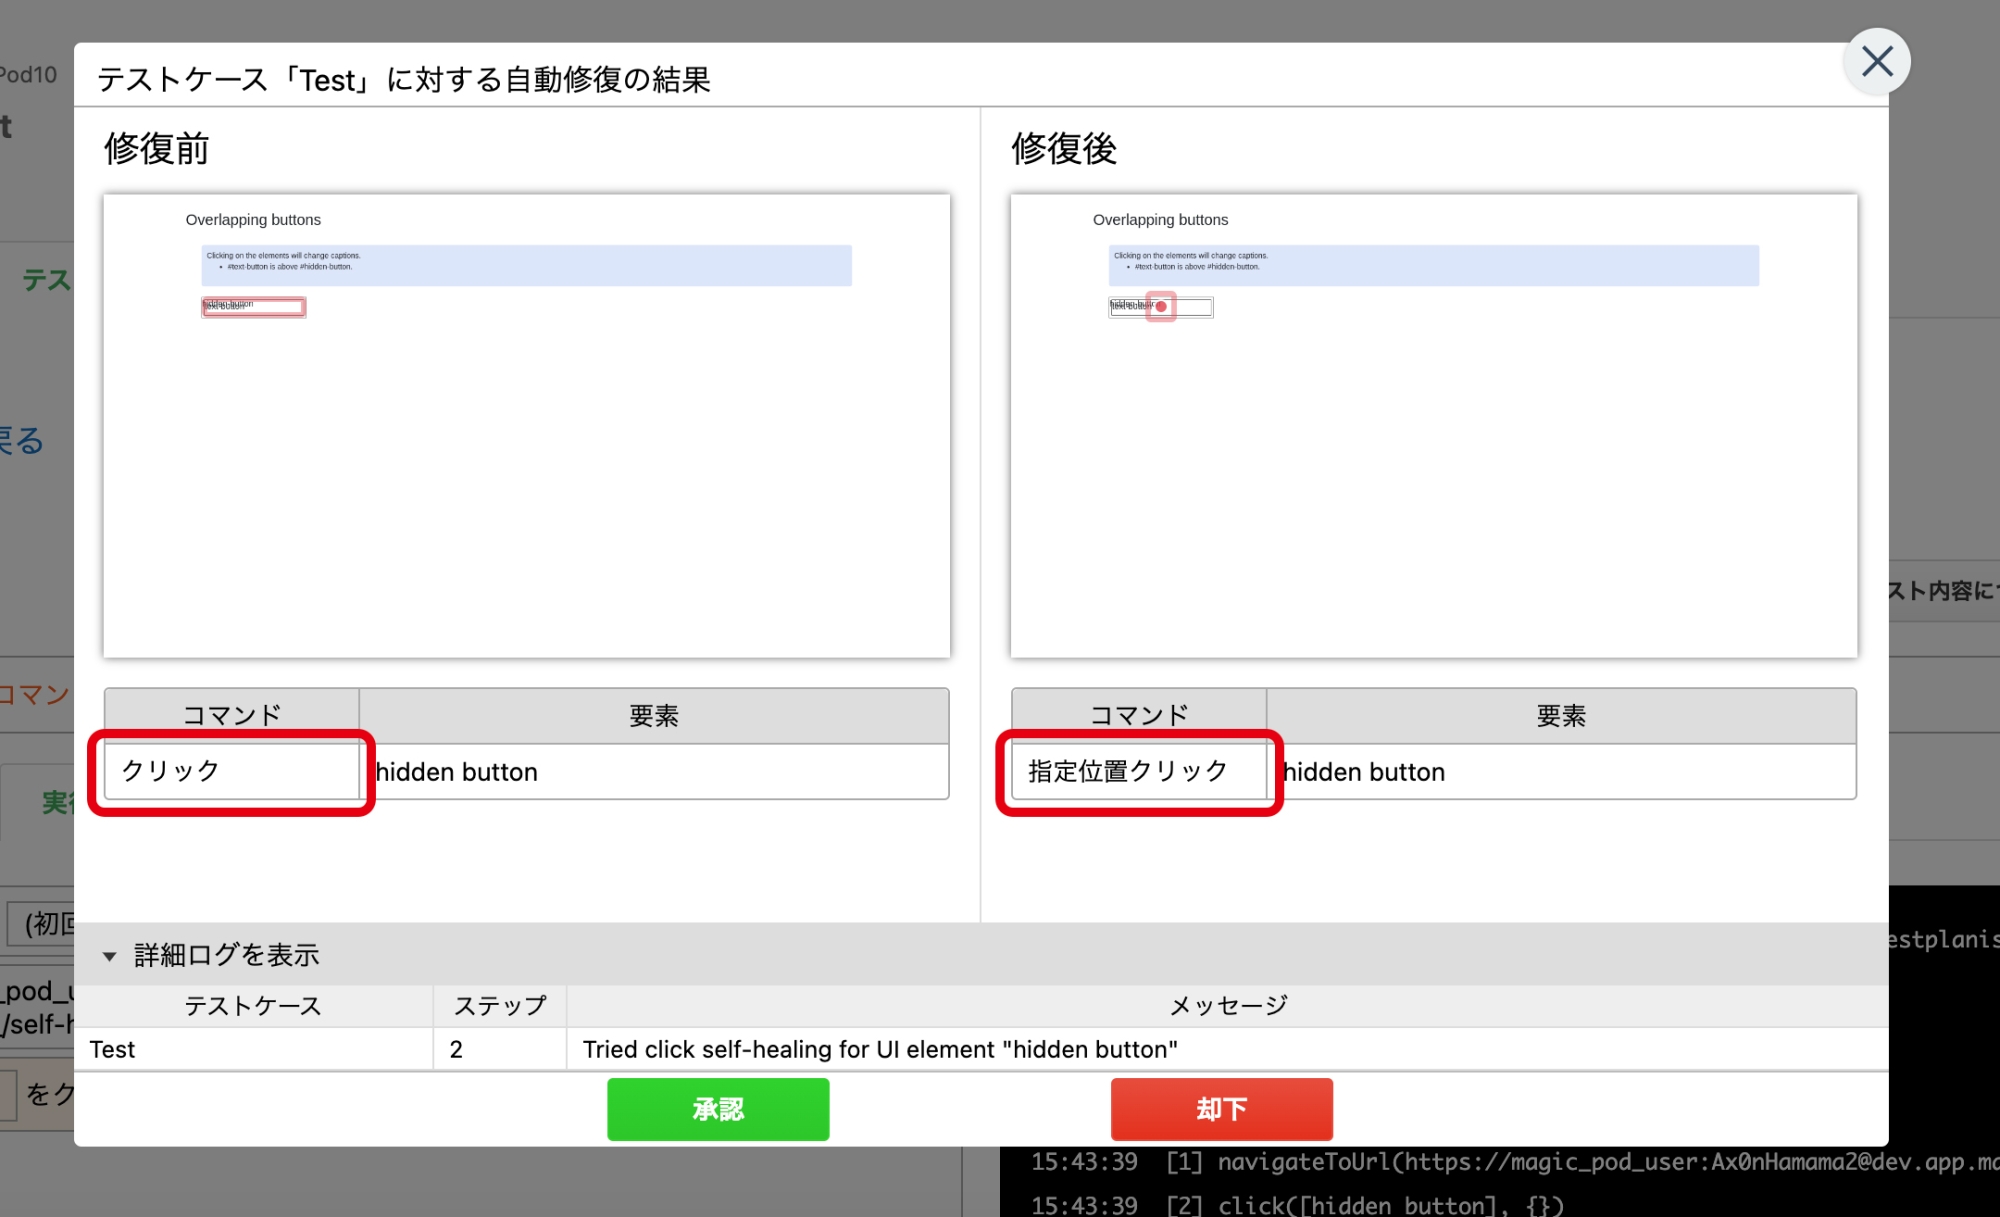
Task: Select the 指定位置クリック command cell
Action: 1138,771
